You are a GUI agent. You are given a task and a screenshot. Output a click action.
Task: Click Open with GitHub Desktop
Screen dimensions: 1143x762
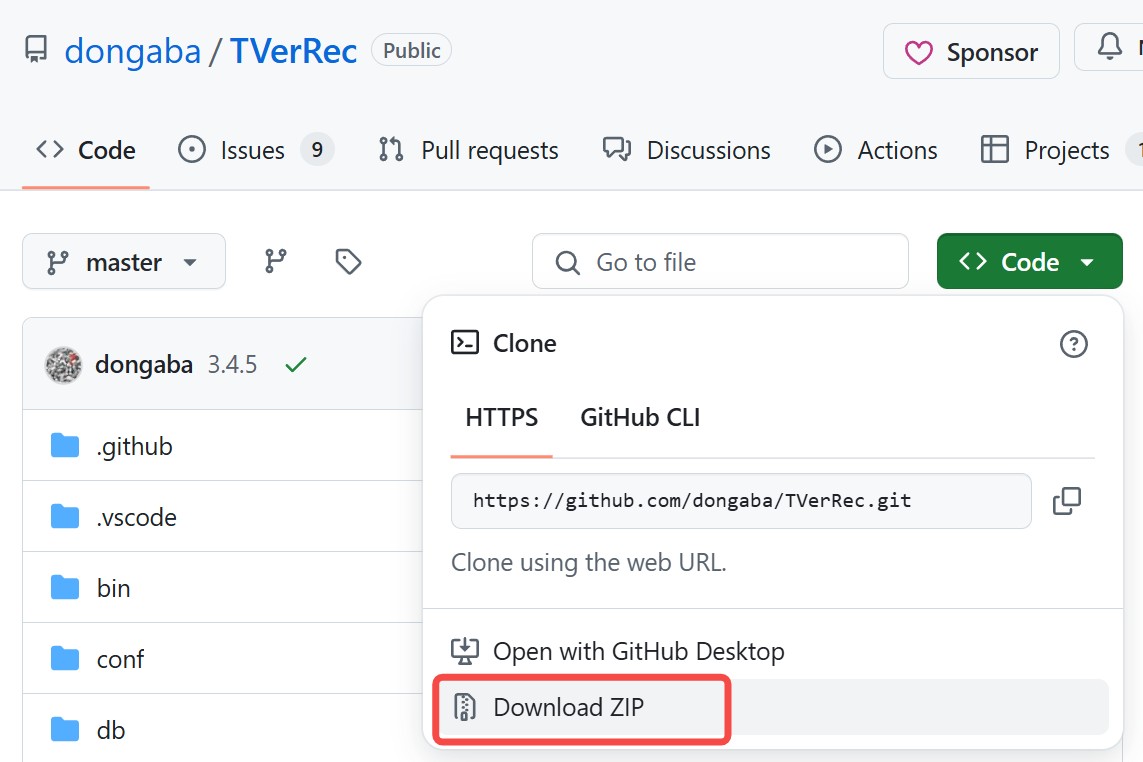(639, 651)
